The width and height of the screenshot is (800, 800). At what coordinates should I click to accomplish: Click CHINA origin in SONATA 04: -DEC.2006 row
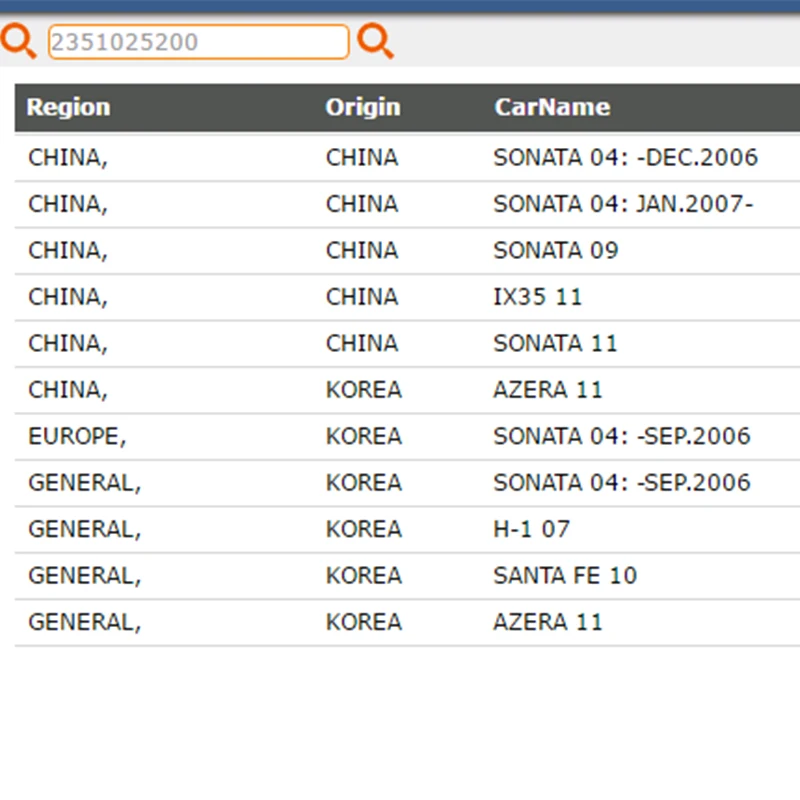[362, 158]
